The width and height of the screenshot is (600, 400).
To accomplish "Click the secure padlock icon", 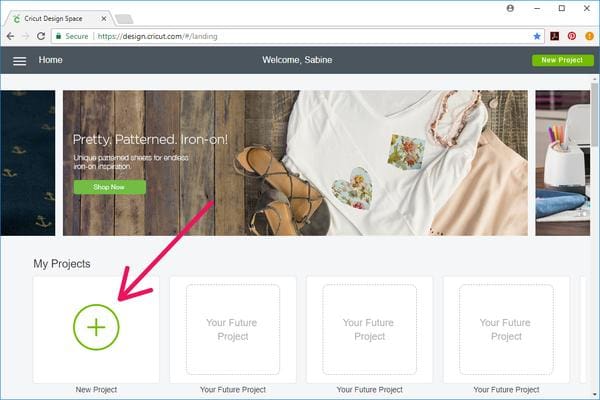I will point(59,36).
